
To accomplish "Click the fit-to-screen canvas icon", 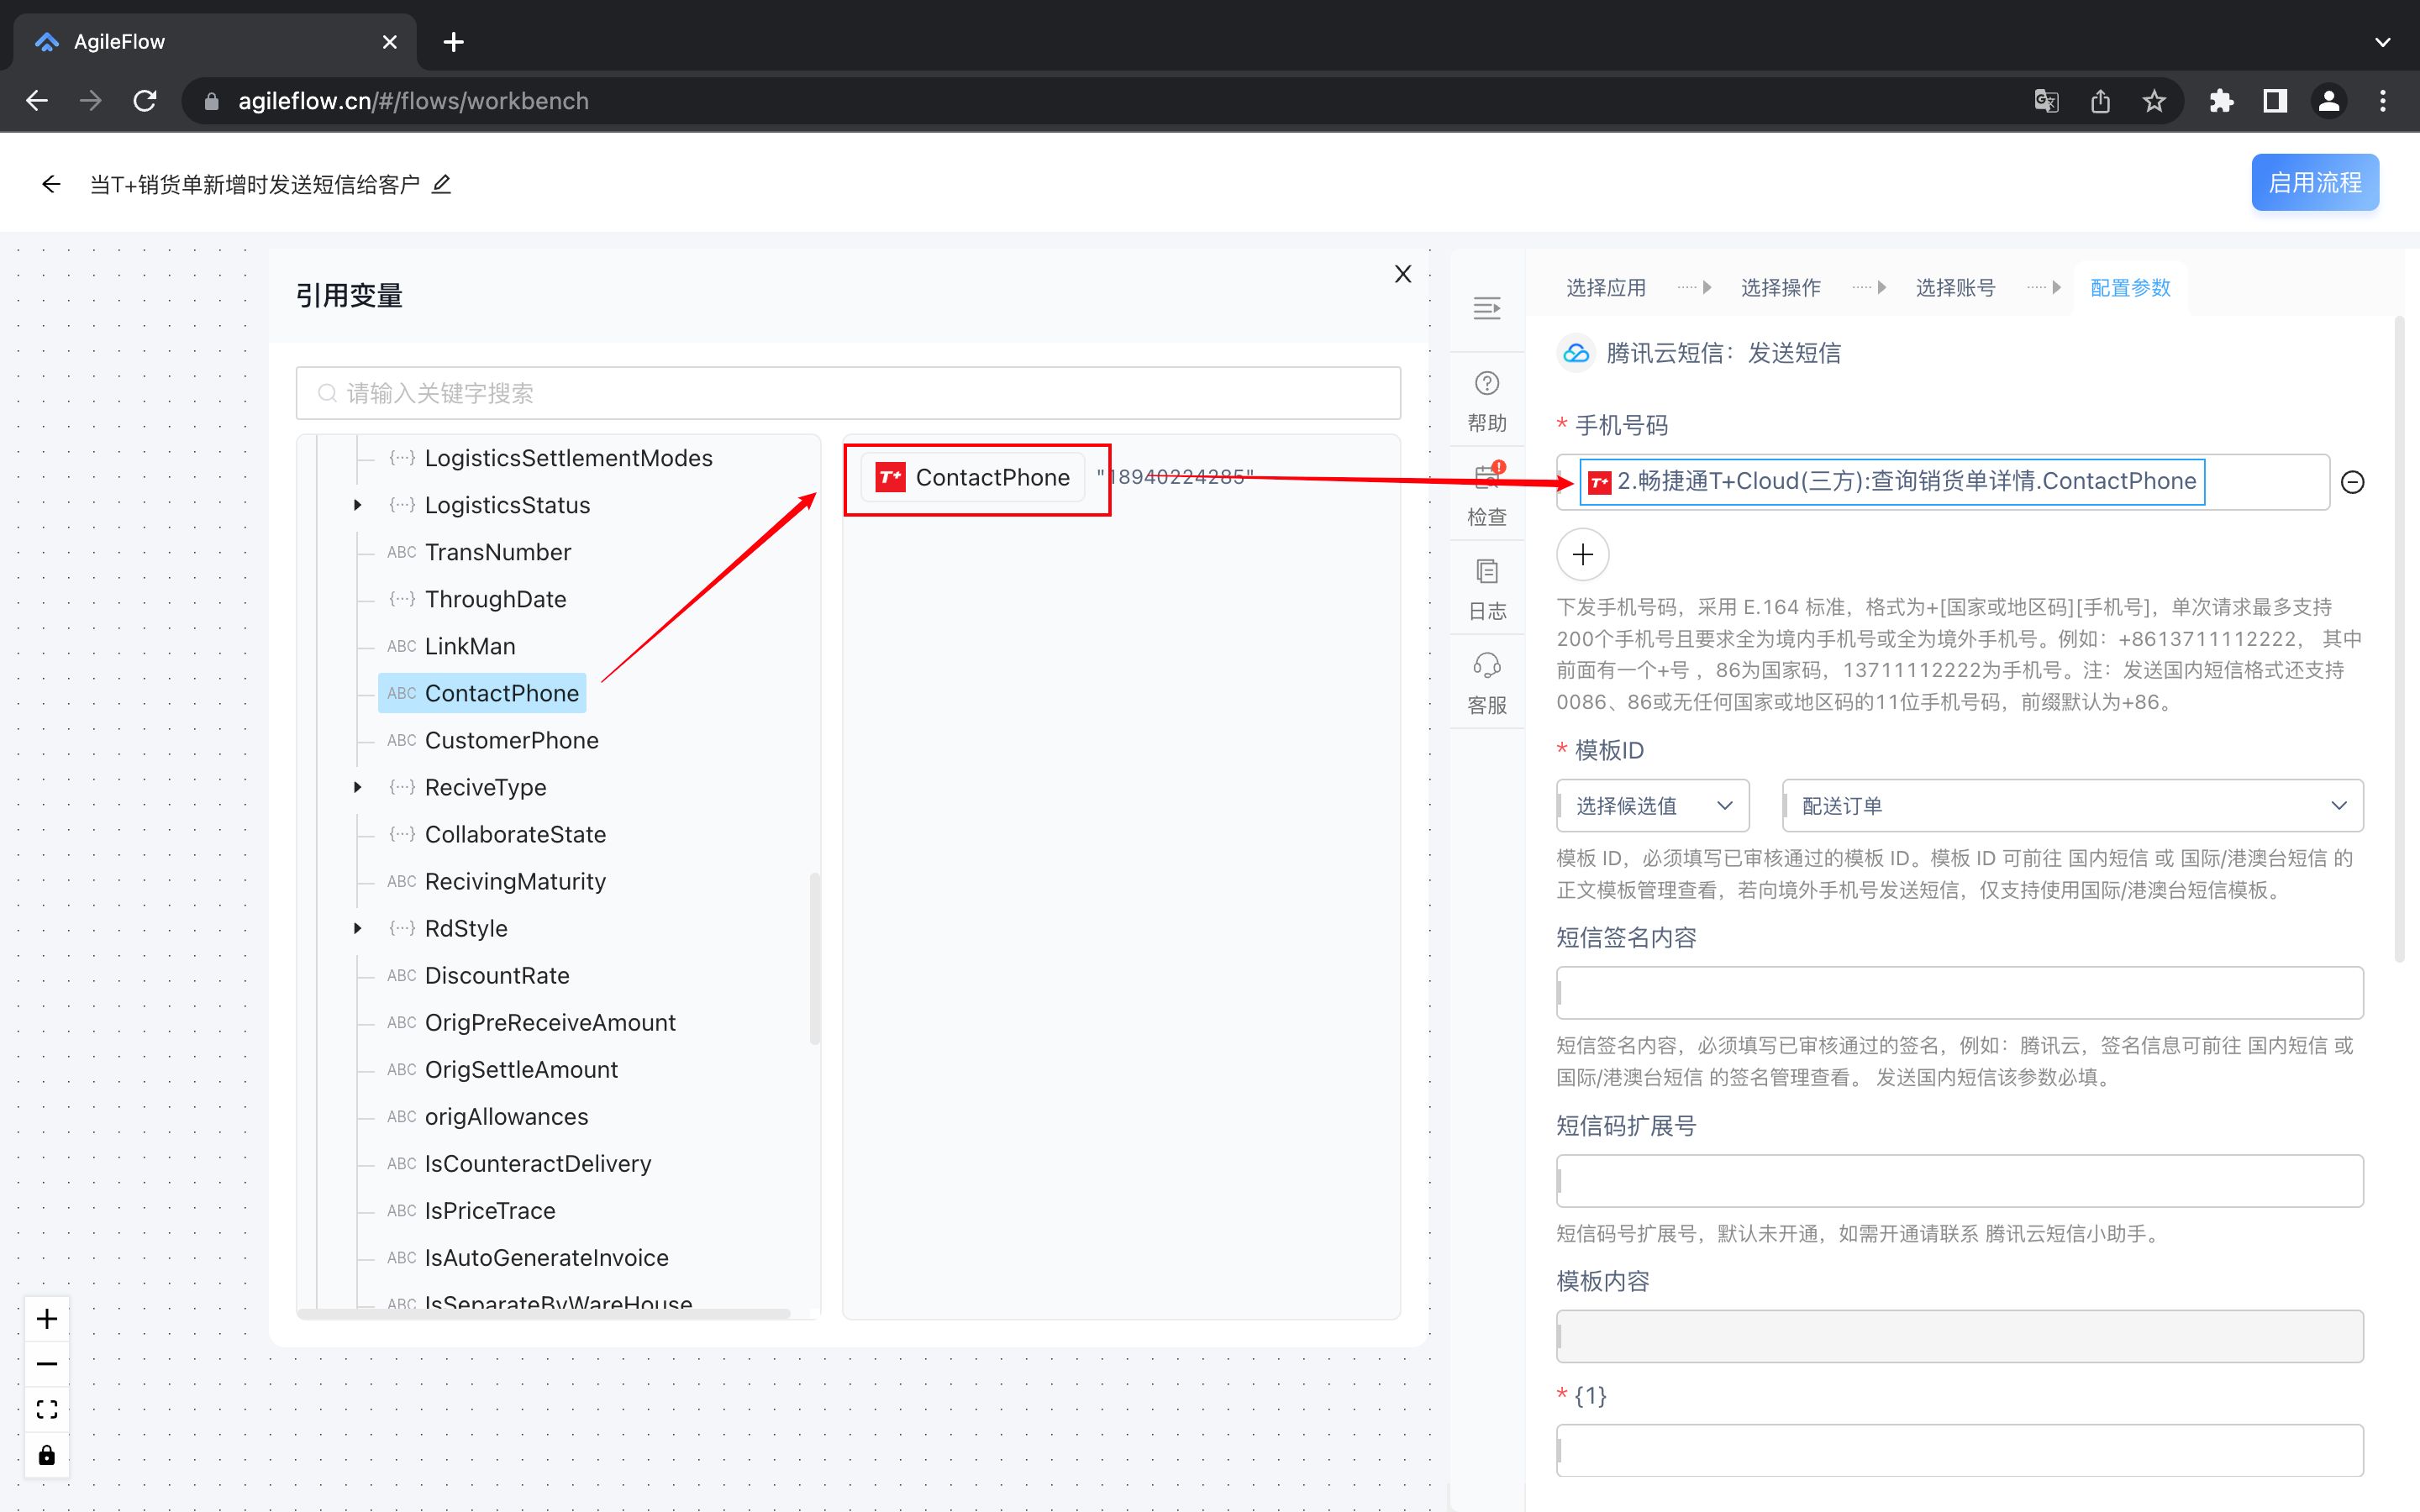I will point(47,1409).
